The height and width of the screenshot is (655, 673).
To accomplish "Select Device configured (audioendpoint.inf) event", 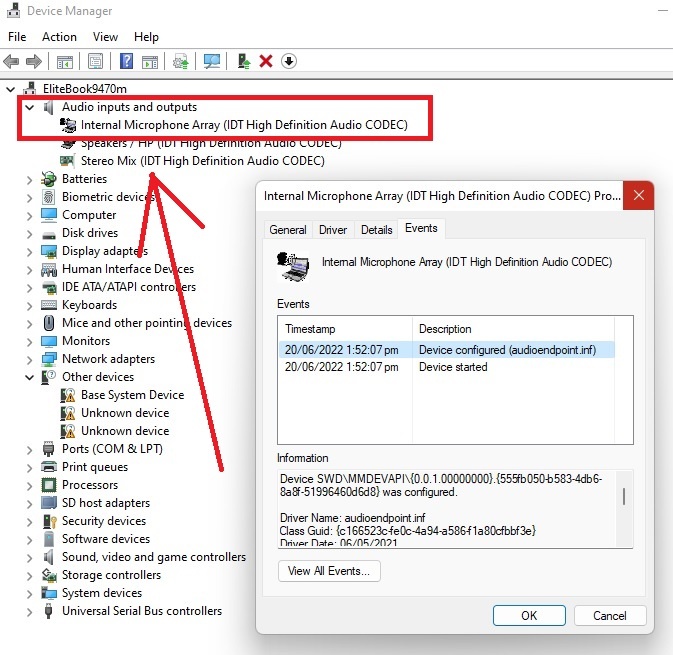I will point(446,350).
